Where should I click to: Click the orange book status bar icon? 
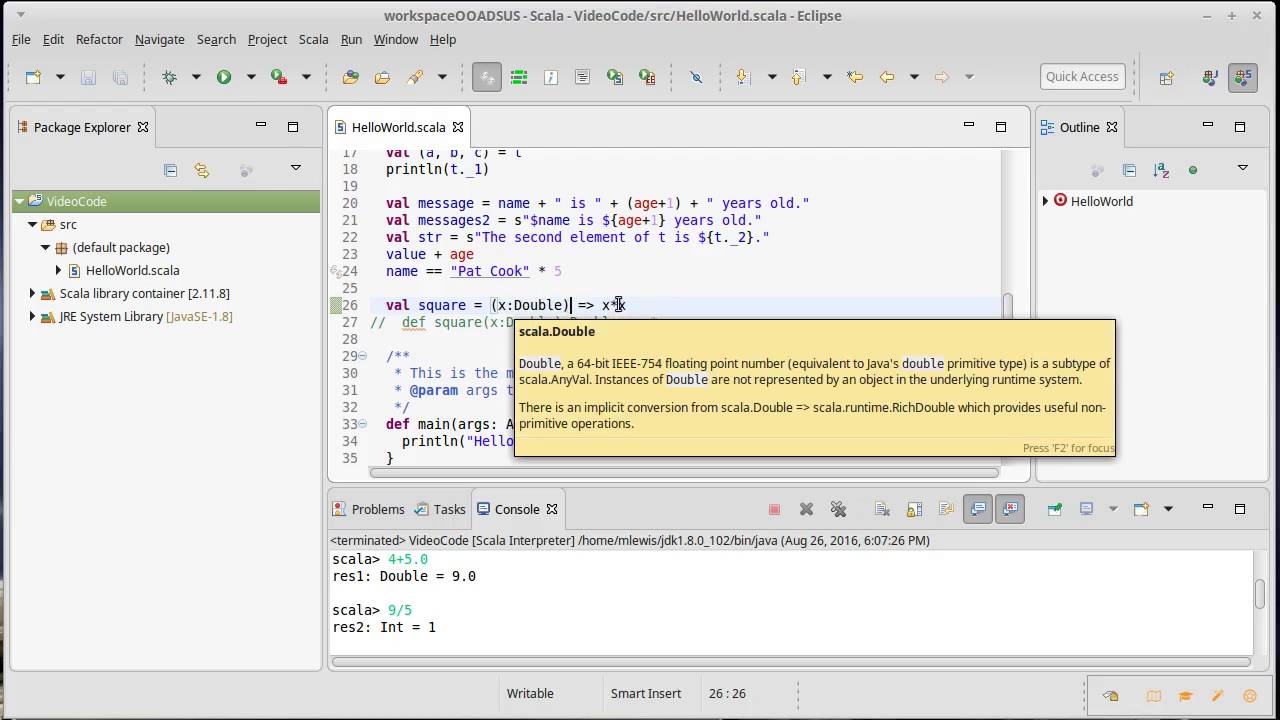1154,696
